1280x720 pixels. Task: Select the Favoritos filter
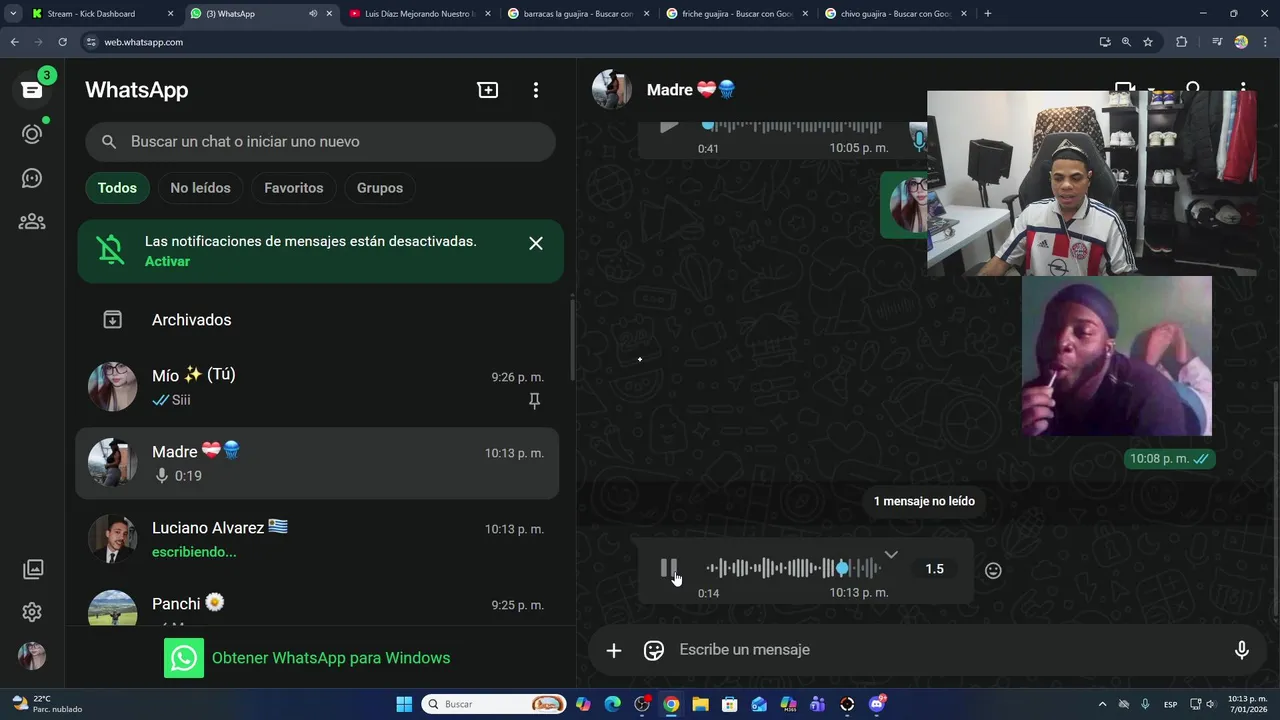(x=294, y=188)
